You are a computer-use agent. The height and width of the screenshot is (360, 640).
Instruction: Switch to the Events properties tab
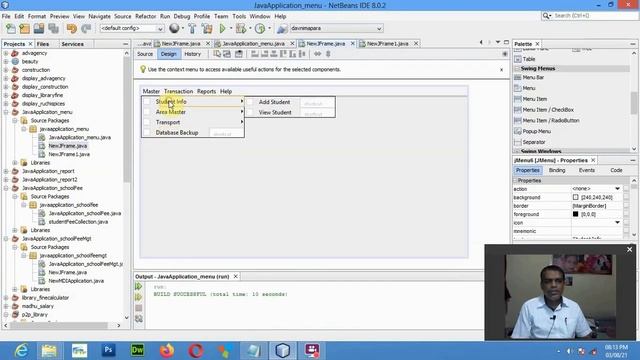[x=587, y=170]
